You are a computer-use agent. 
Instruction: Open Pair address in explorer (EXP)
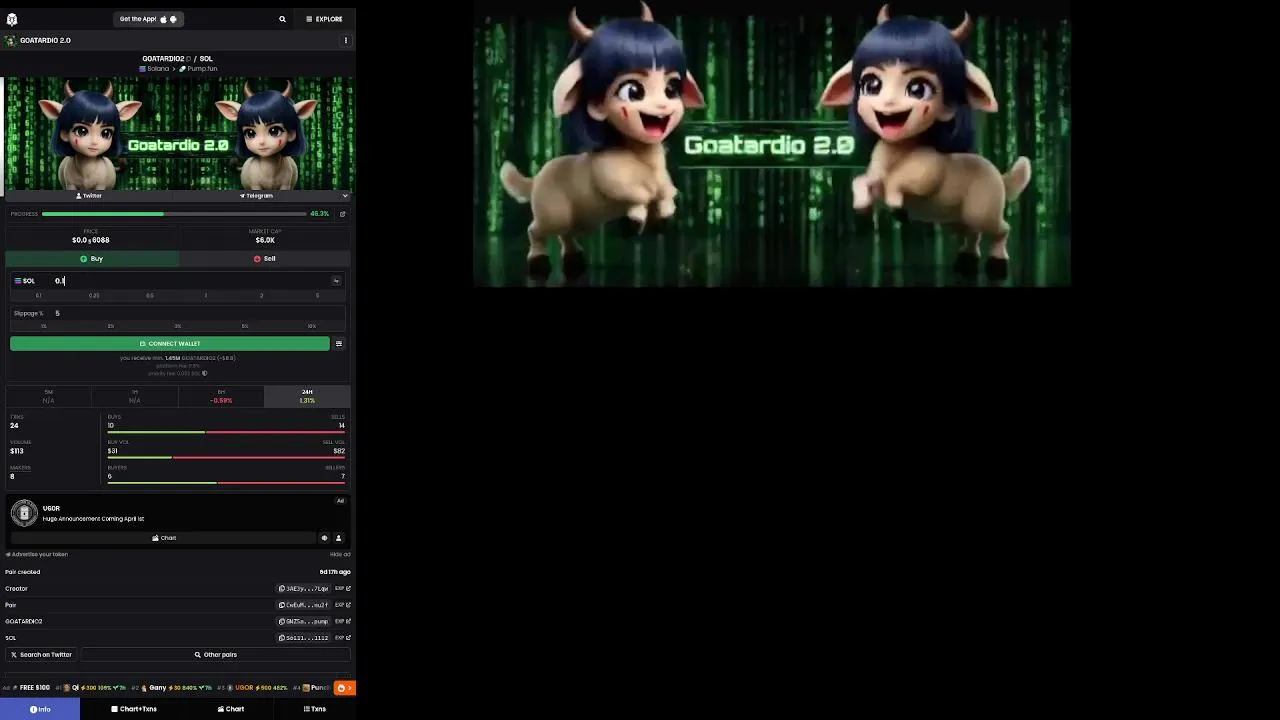click(x=342, y=605)
